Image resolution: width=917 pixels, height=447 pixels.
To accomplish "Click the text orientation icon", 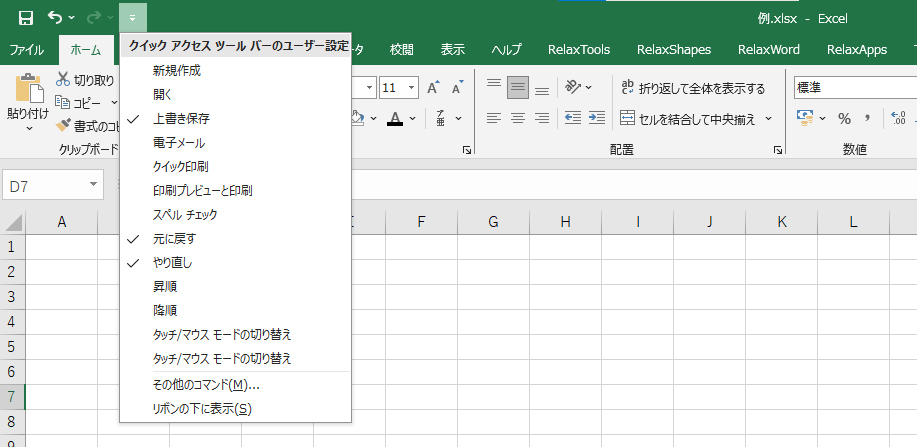I will tap(572, 88).
